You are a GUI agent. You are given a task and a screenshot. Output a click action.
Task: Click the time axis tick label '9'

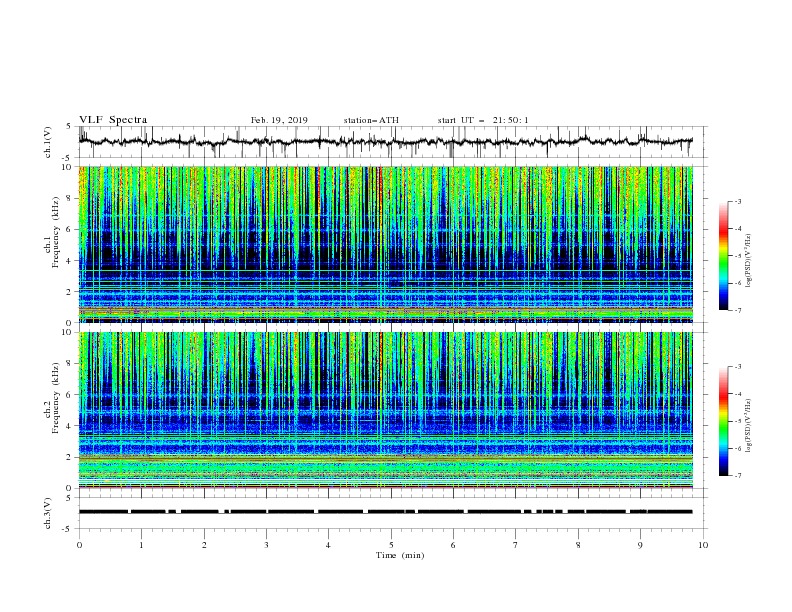pos(640,545)
